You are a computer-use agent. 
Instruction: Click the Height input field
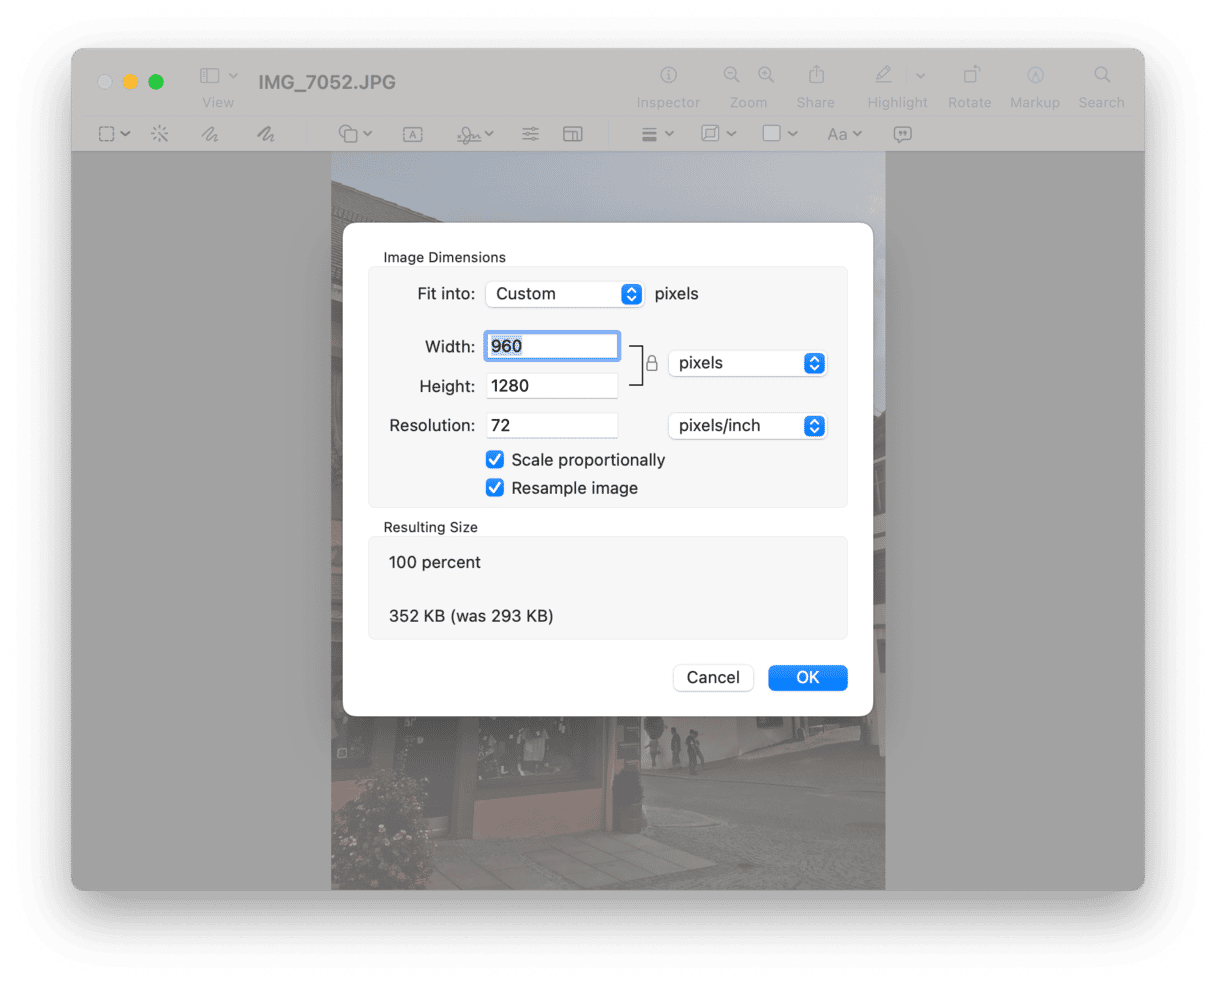click(x=552, y=386)
